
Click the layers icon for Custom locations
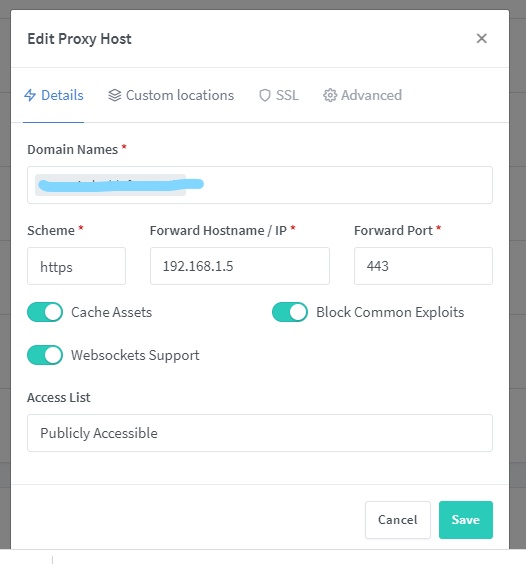tap(115, 95)
